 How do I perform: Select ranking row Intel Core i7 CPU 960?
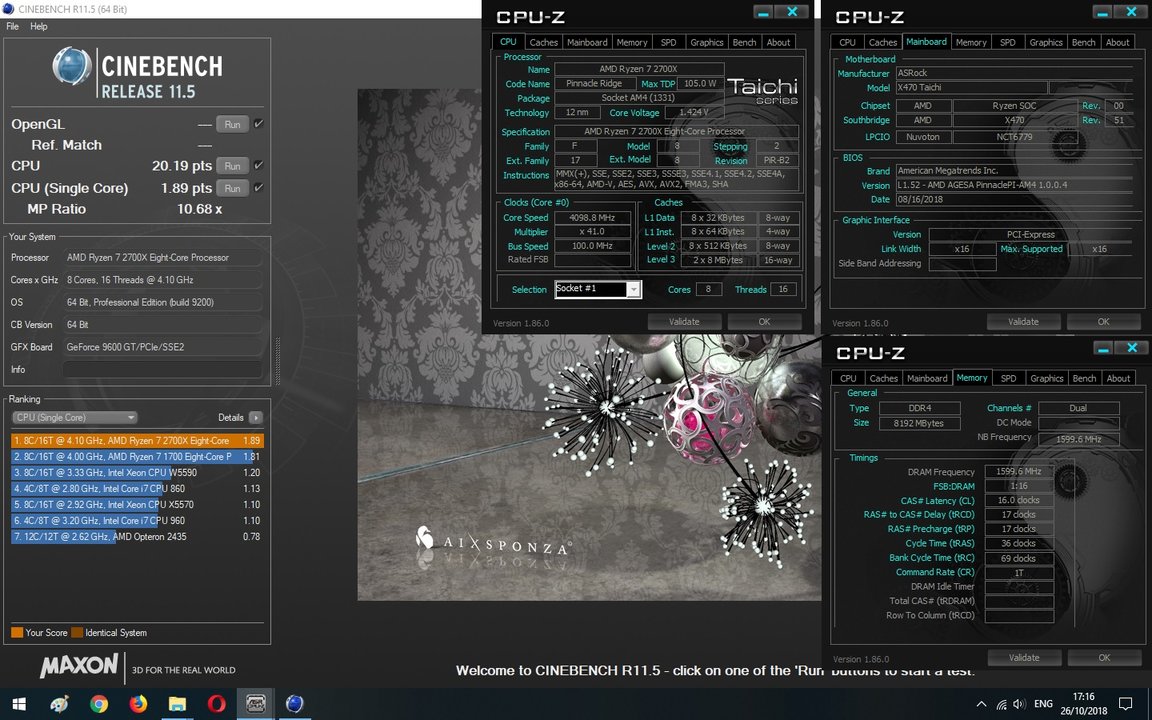(x=137, y=520)
